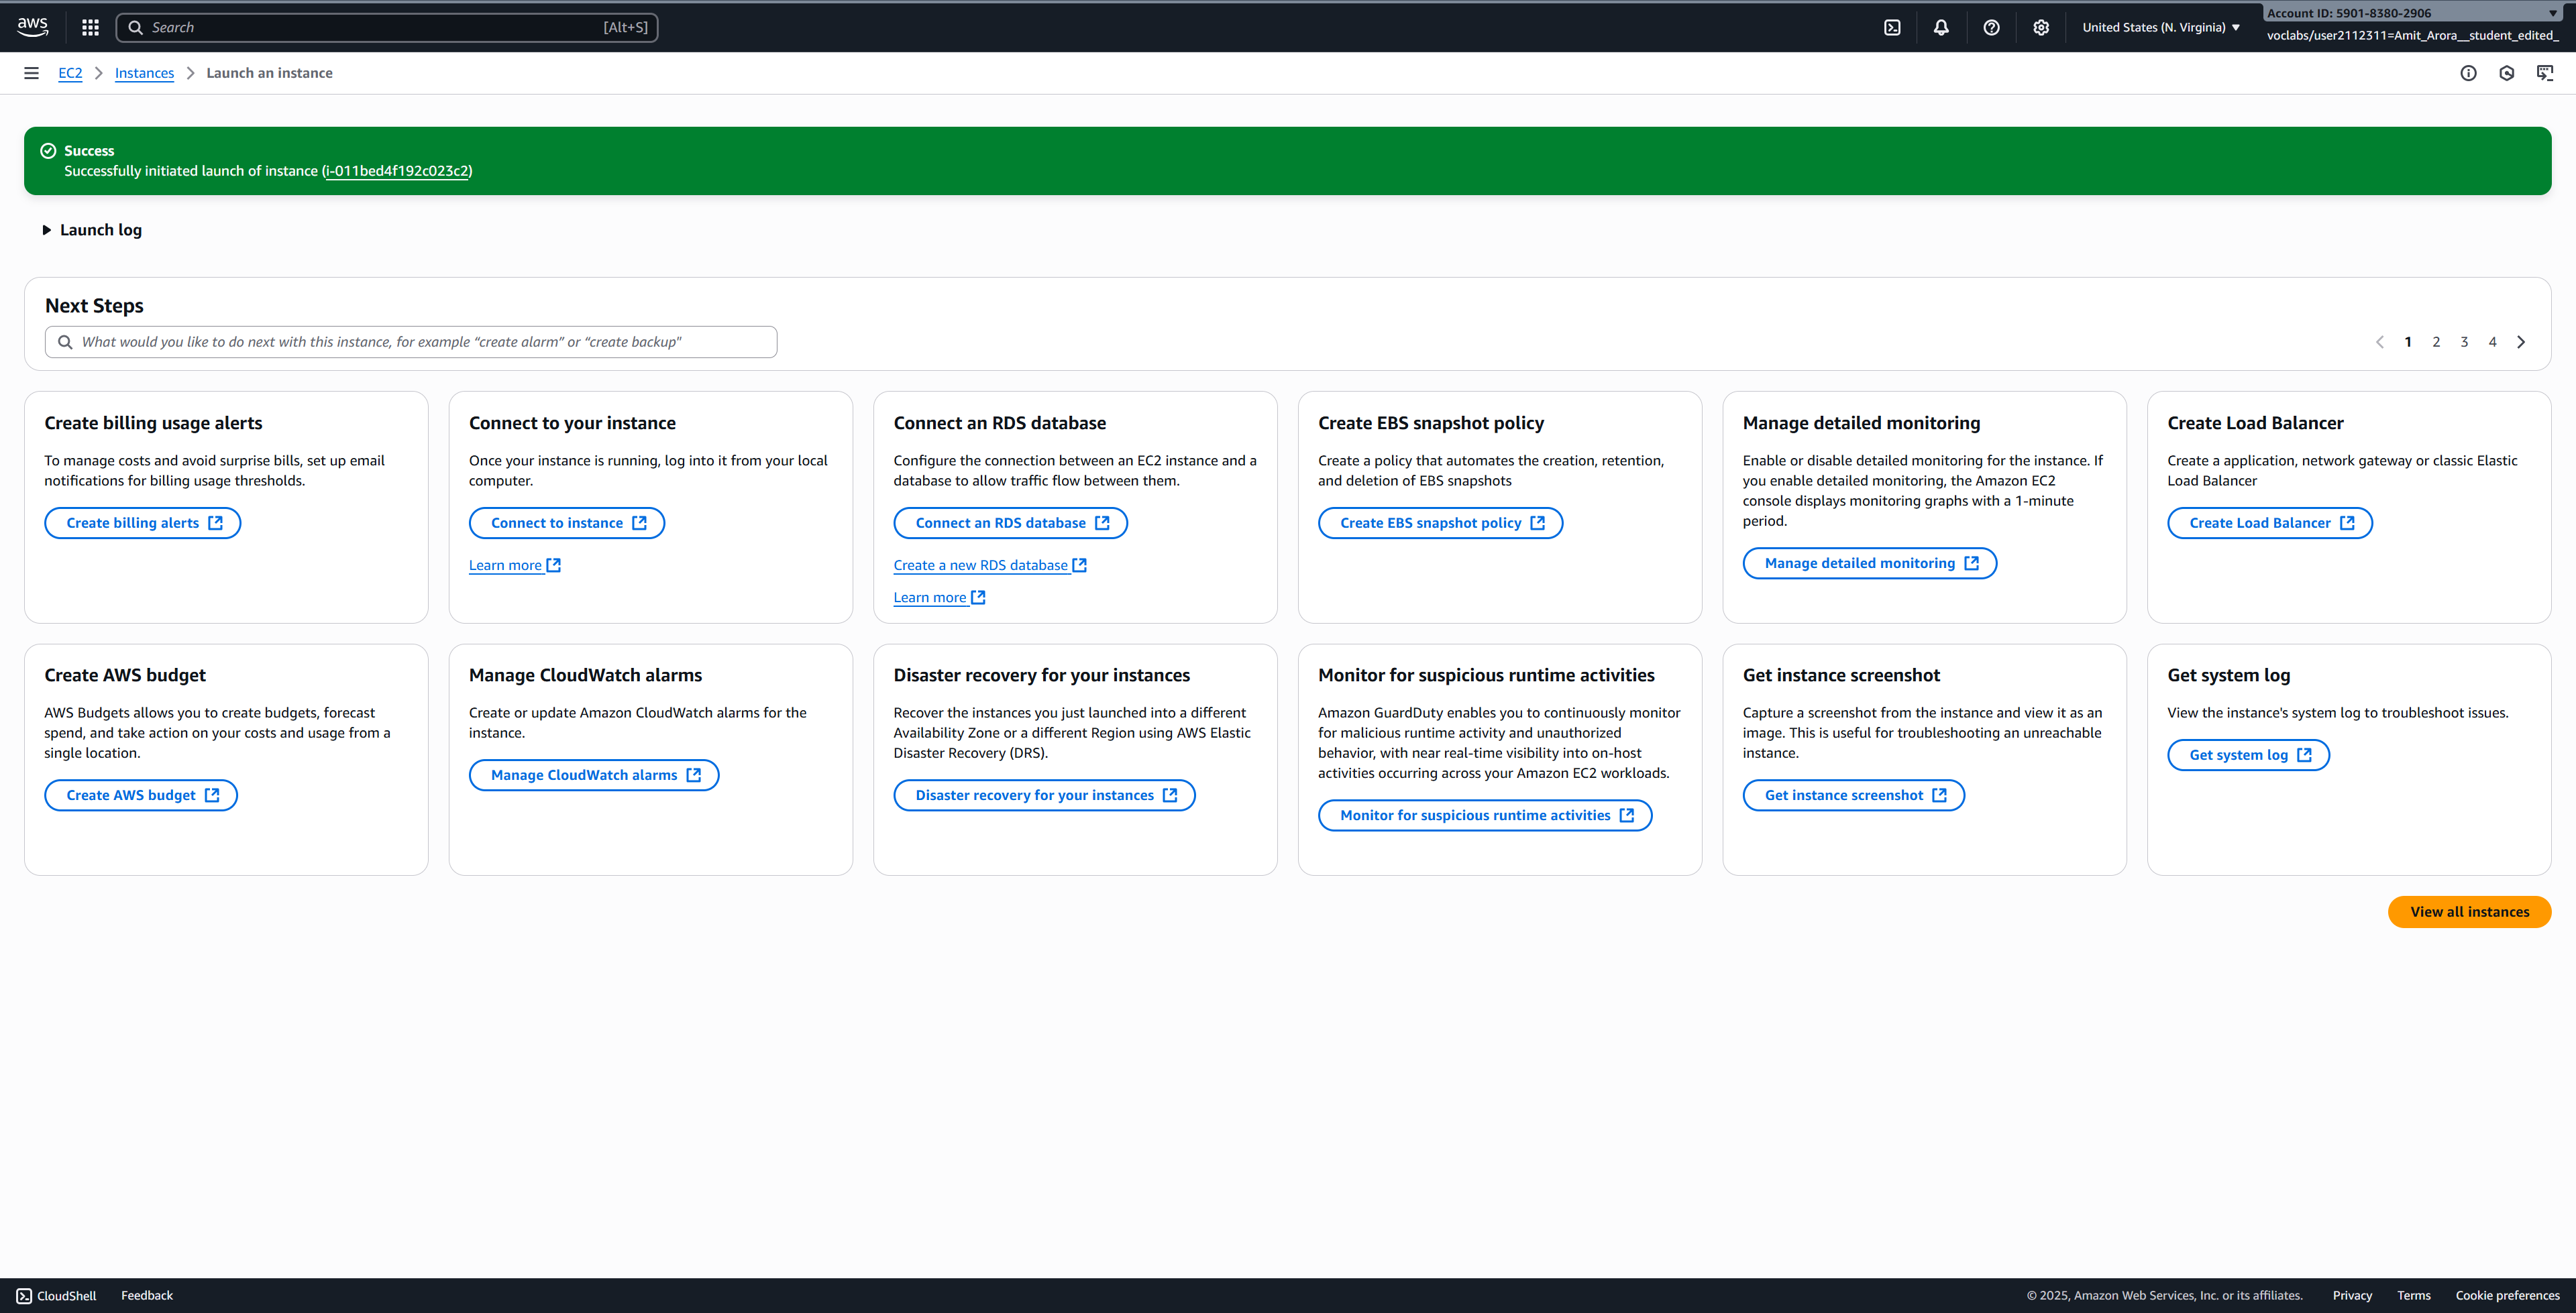
Task: Open CloudShell from the top bar icon
Action: [1892, 27]
